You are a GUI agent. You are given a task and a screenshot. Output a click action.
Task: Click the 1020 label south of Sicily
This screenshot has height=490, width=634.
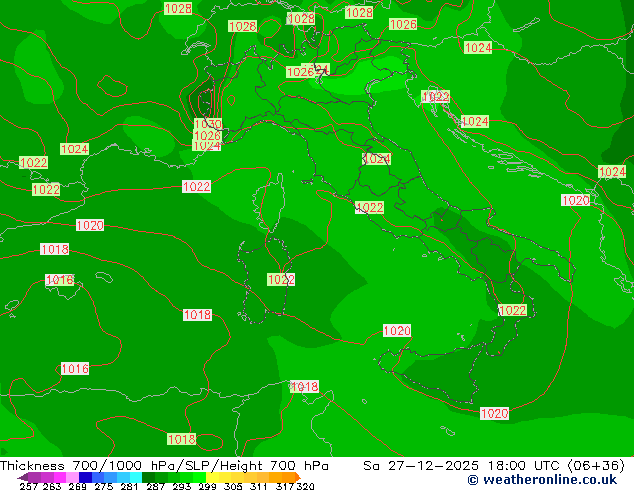point(495,414)
